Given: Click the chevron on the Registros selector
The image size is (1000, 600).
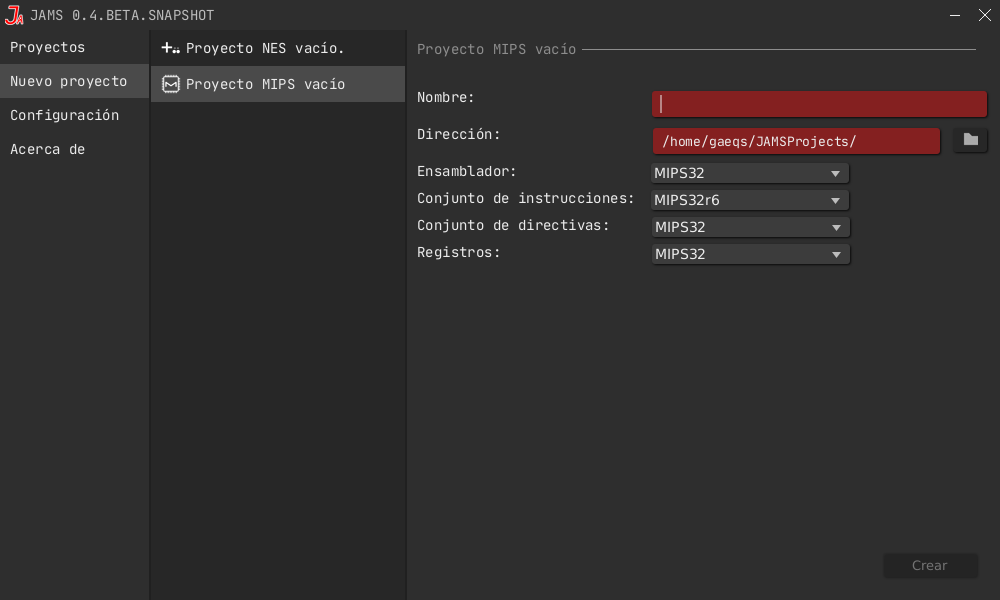Looking at the screenshot, I should [x=835, y=253].
